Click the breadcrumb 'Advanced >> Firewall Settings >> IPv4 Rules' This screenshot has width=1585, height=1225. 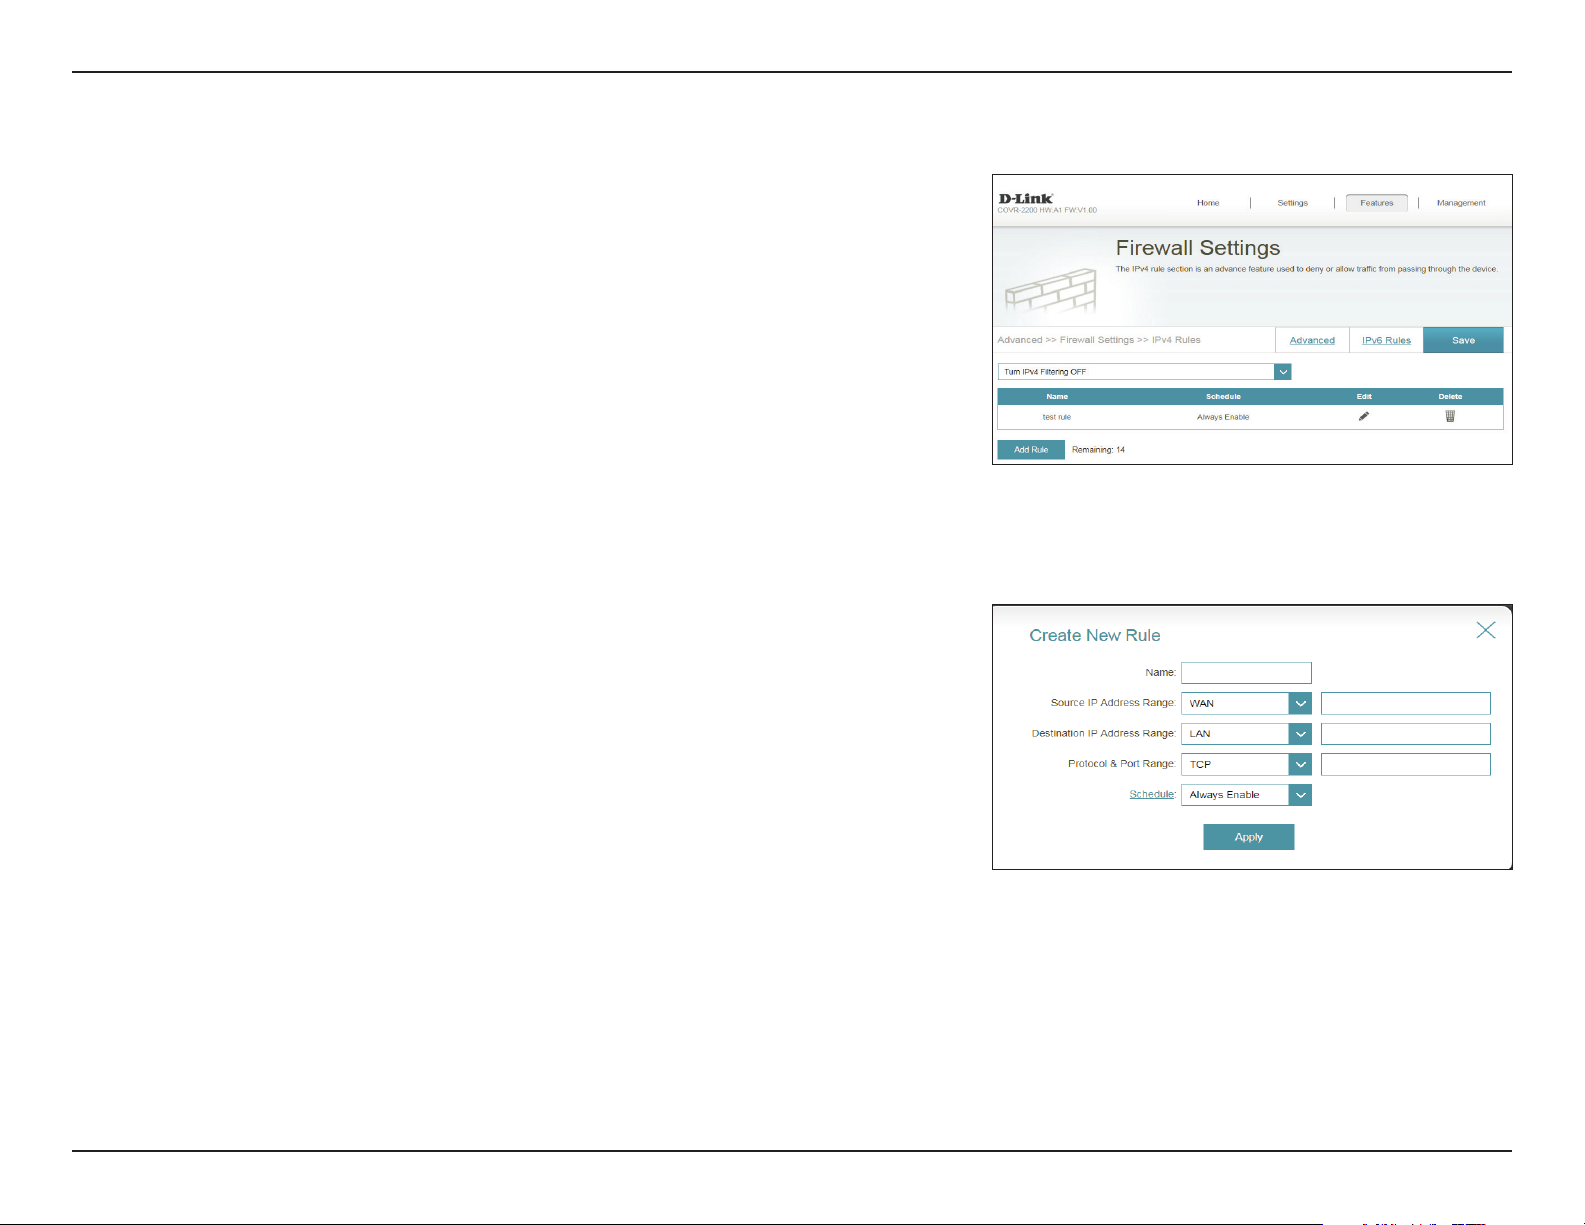click(1099, 340)
